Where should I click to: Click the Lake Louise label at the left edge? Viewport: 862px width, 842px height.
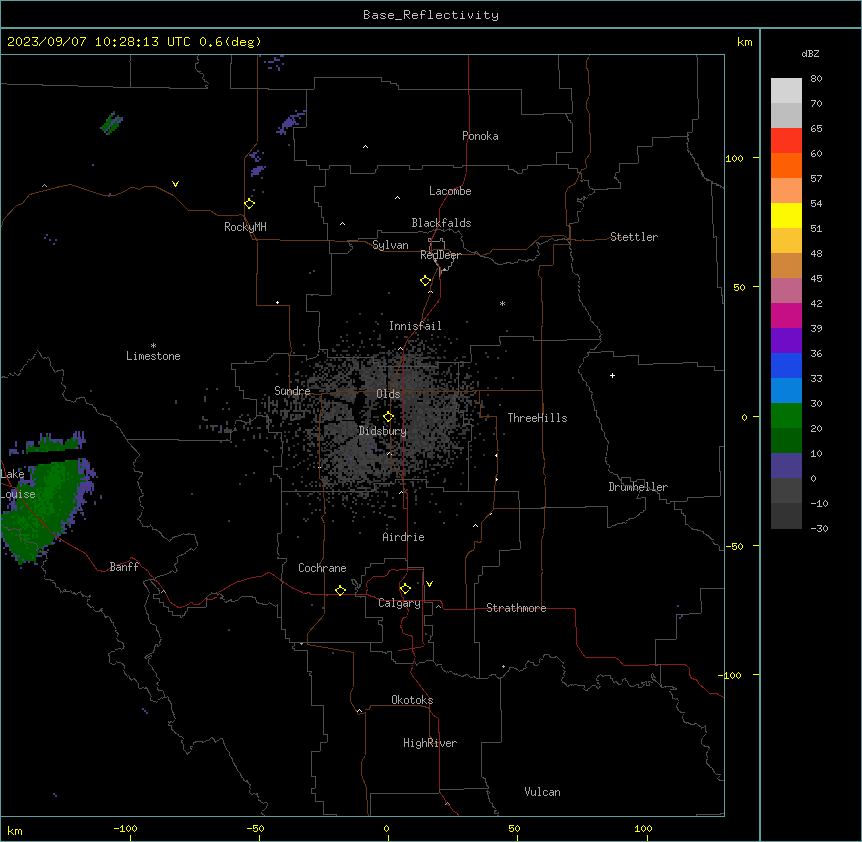[x=18, y=484]
